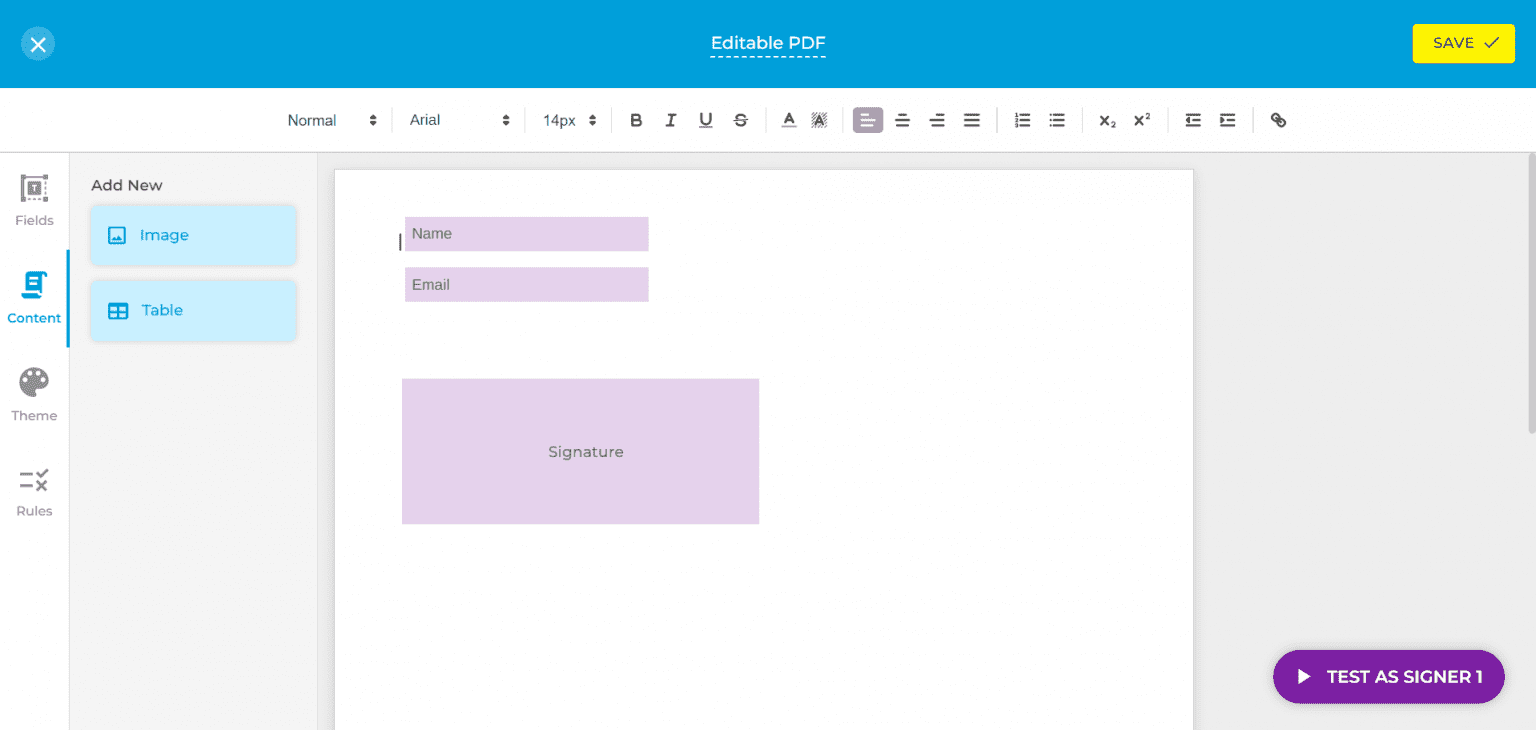Switch to the Rules panel

(34, 490)
